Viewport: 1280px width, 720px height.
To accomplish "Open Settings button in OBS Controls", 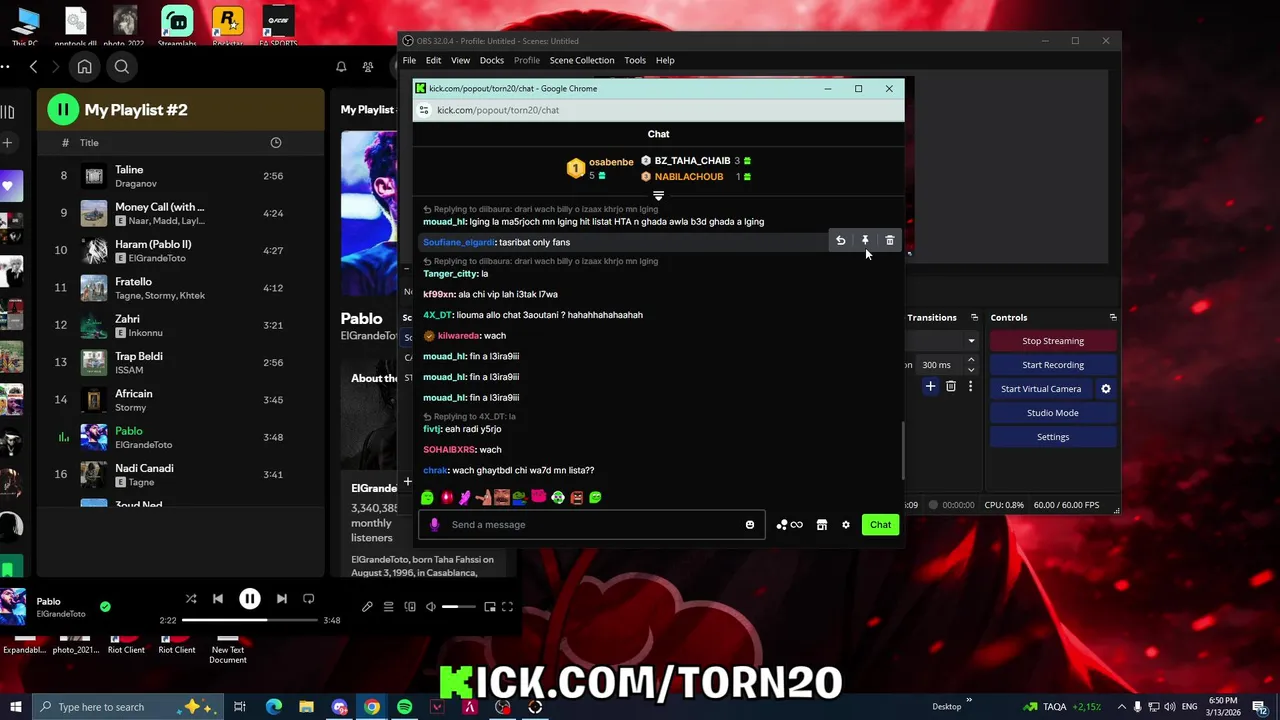I will point(1053,437).
